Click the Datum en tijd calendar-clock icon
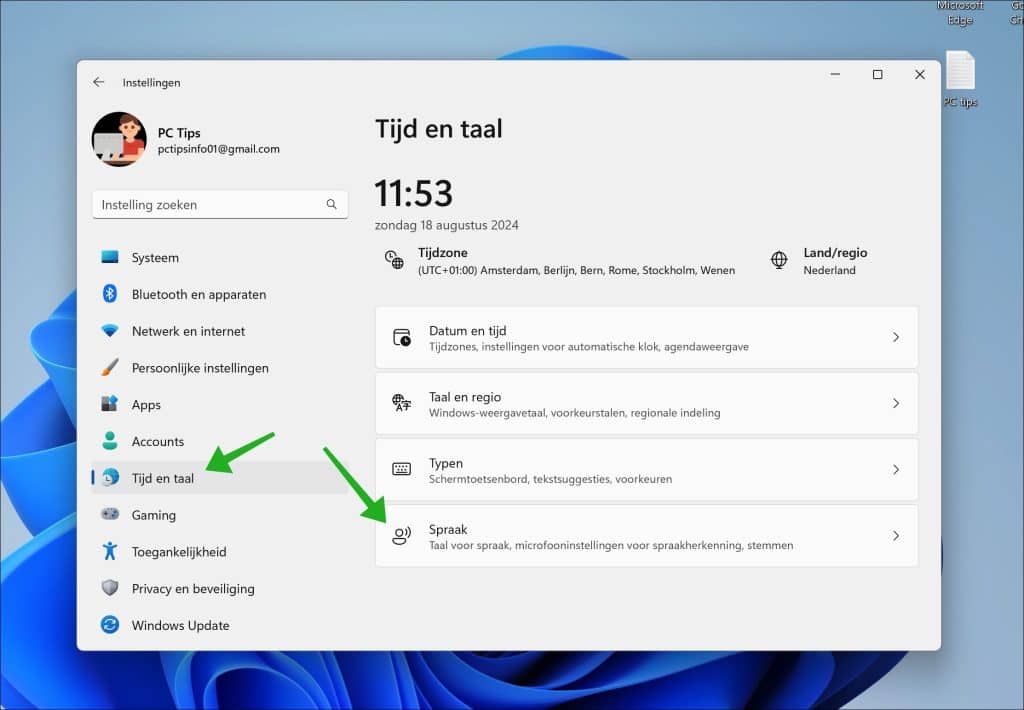The height and width of the screenshot is (710, 1024). 402,337
